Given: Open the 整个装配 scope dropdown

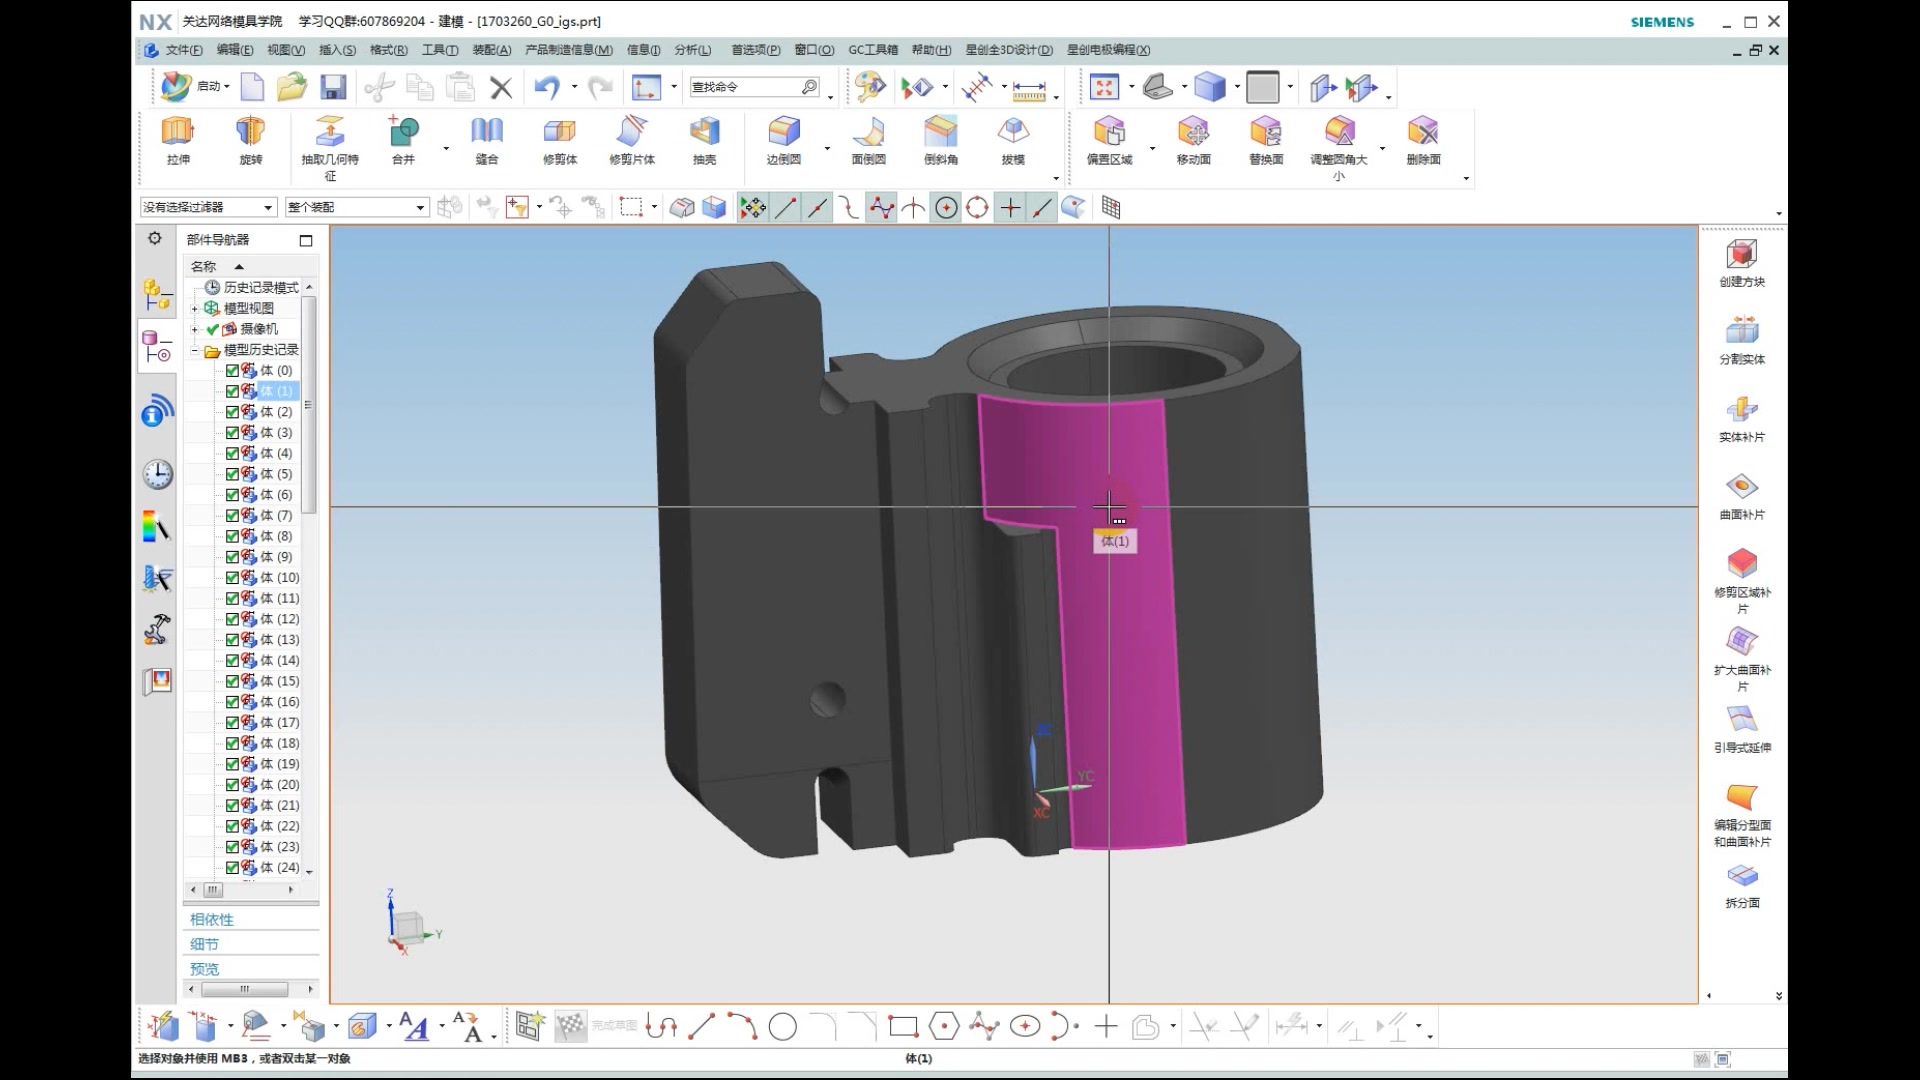Looking at the screenshot, I should click(x=420, y=208).
